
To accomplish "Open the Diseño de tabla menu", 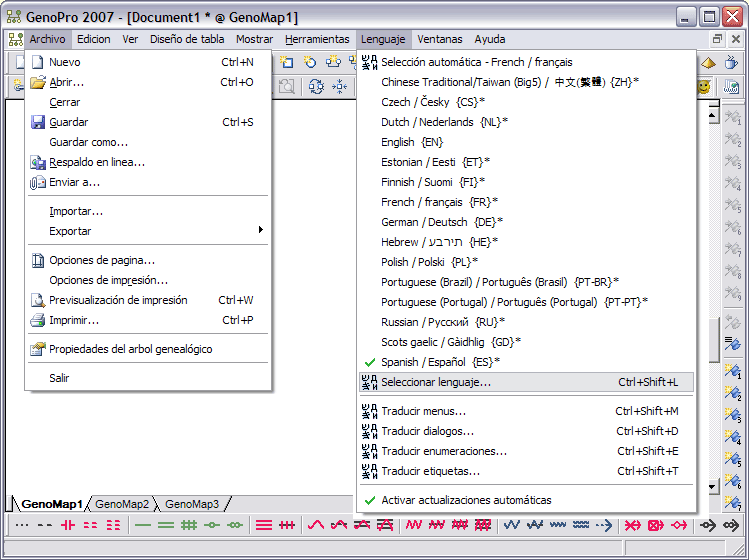I will coord(187,40).
